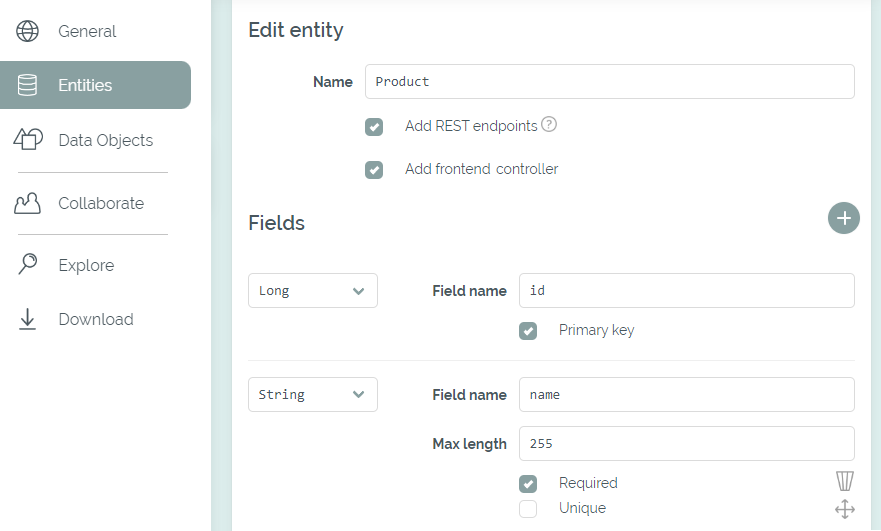Click the globe icon next to General
The width and height of the screenshot is (881, 531).
pyautogui.click(x=28, y=31)
